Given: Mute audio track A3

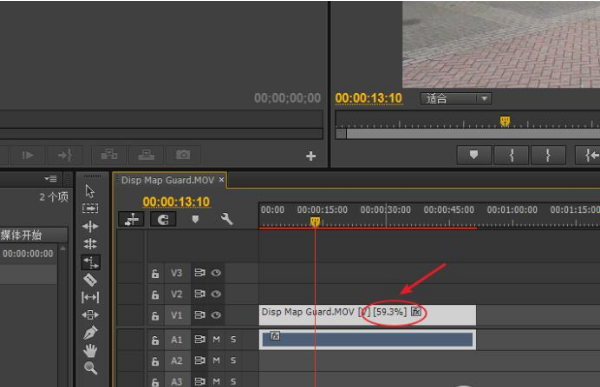Looking at the screenshot, I should 216,381.
